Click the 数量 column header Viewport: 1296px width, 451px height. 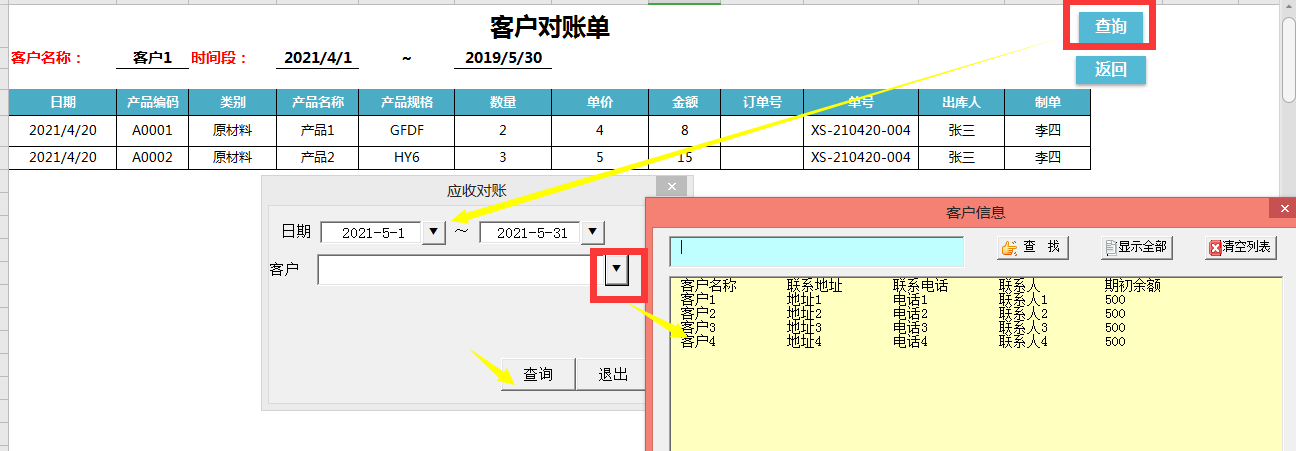[503, 102]
